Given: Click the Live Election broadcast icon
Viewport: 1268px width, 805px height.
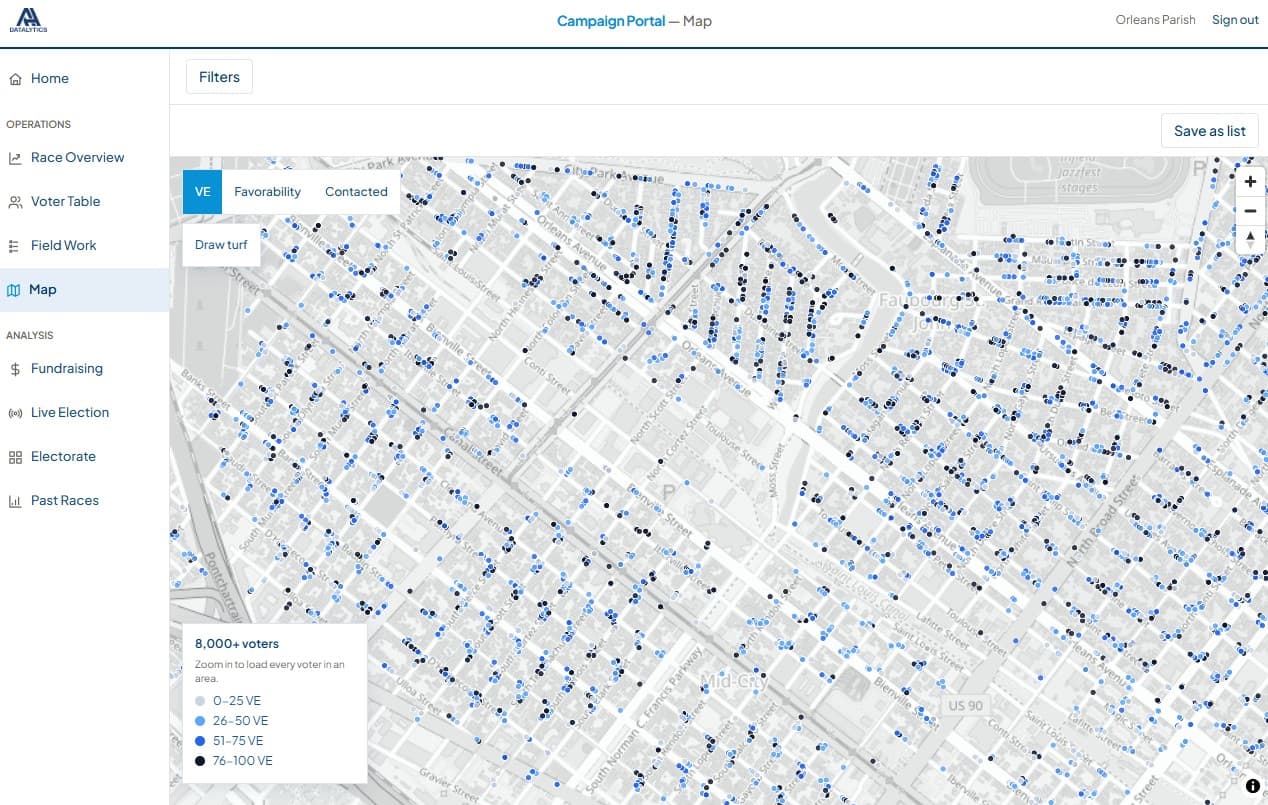Looking at the screenshot, I should pyautogui.click(x=15, y=413).
